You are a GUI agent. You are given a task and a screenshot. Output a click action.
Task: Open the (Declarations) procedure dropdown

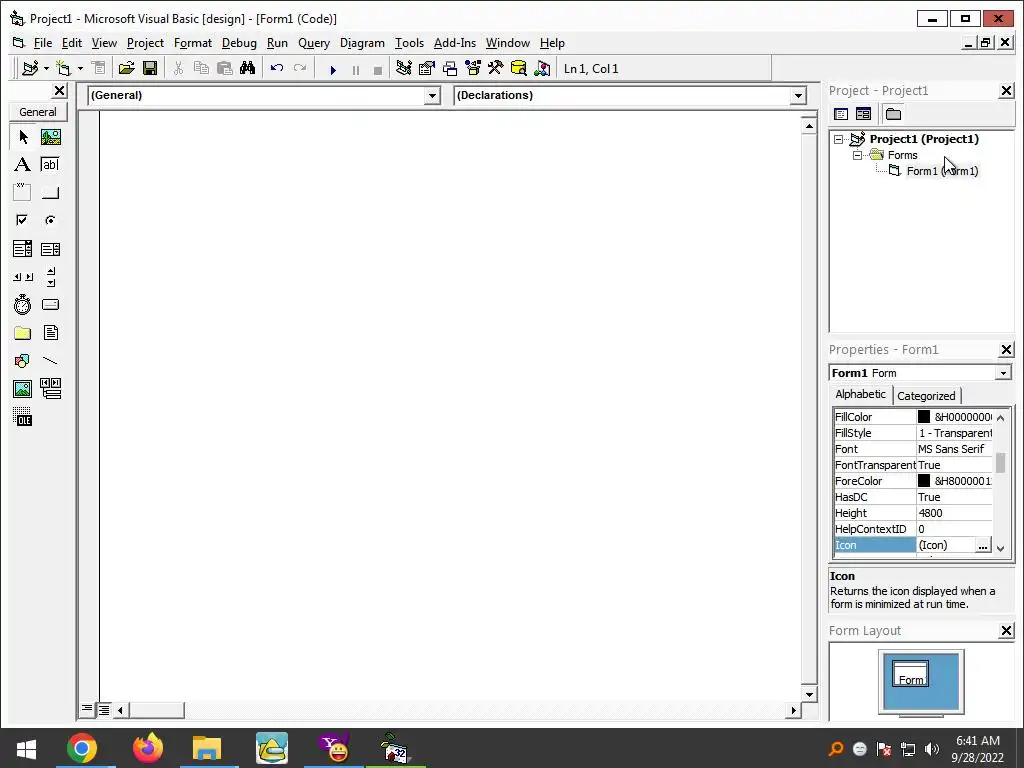pos(798,96)
